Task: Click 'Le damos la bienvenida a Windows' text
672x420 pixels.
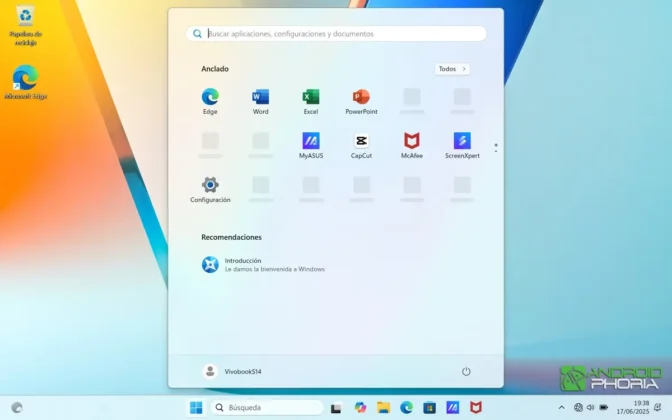Action: click(x=275, y=269)
